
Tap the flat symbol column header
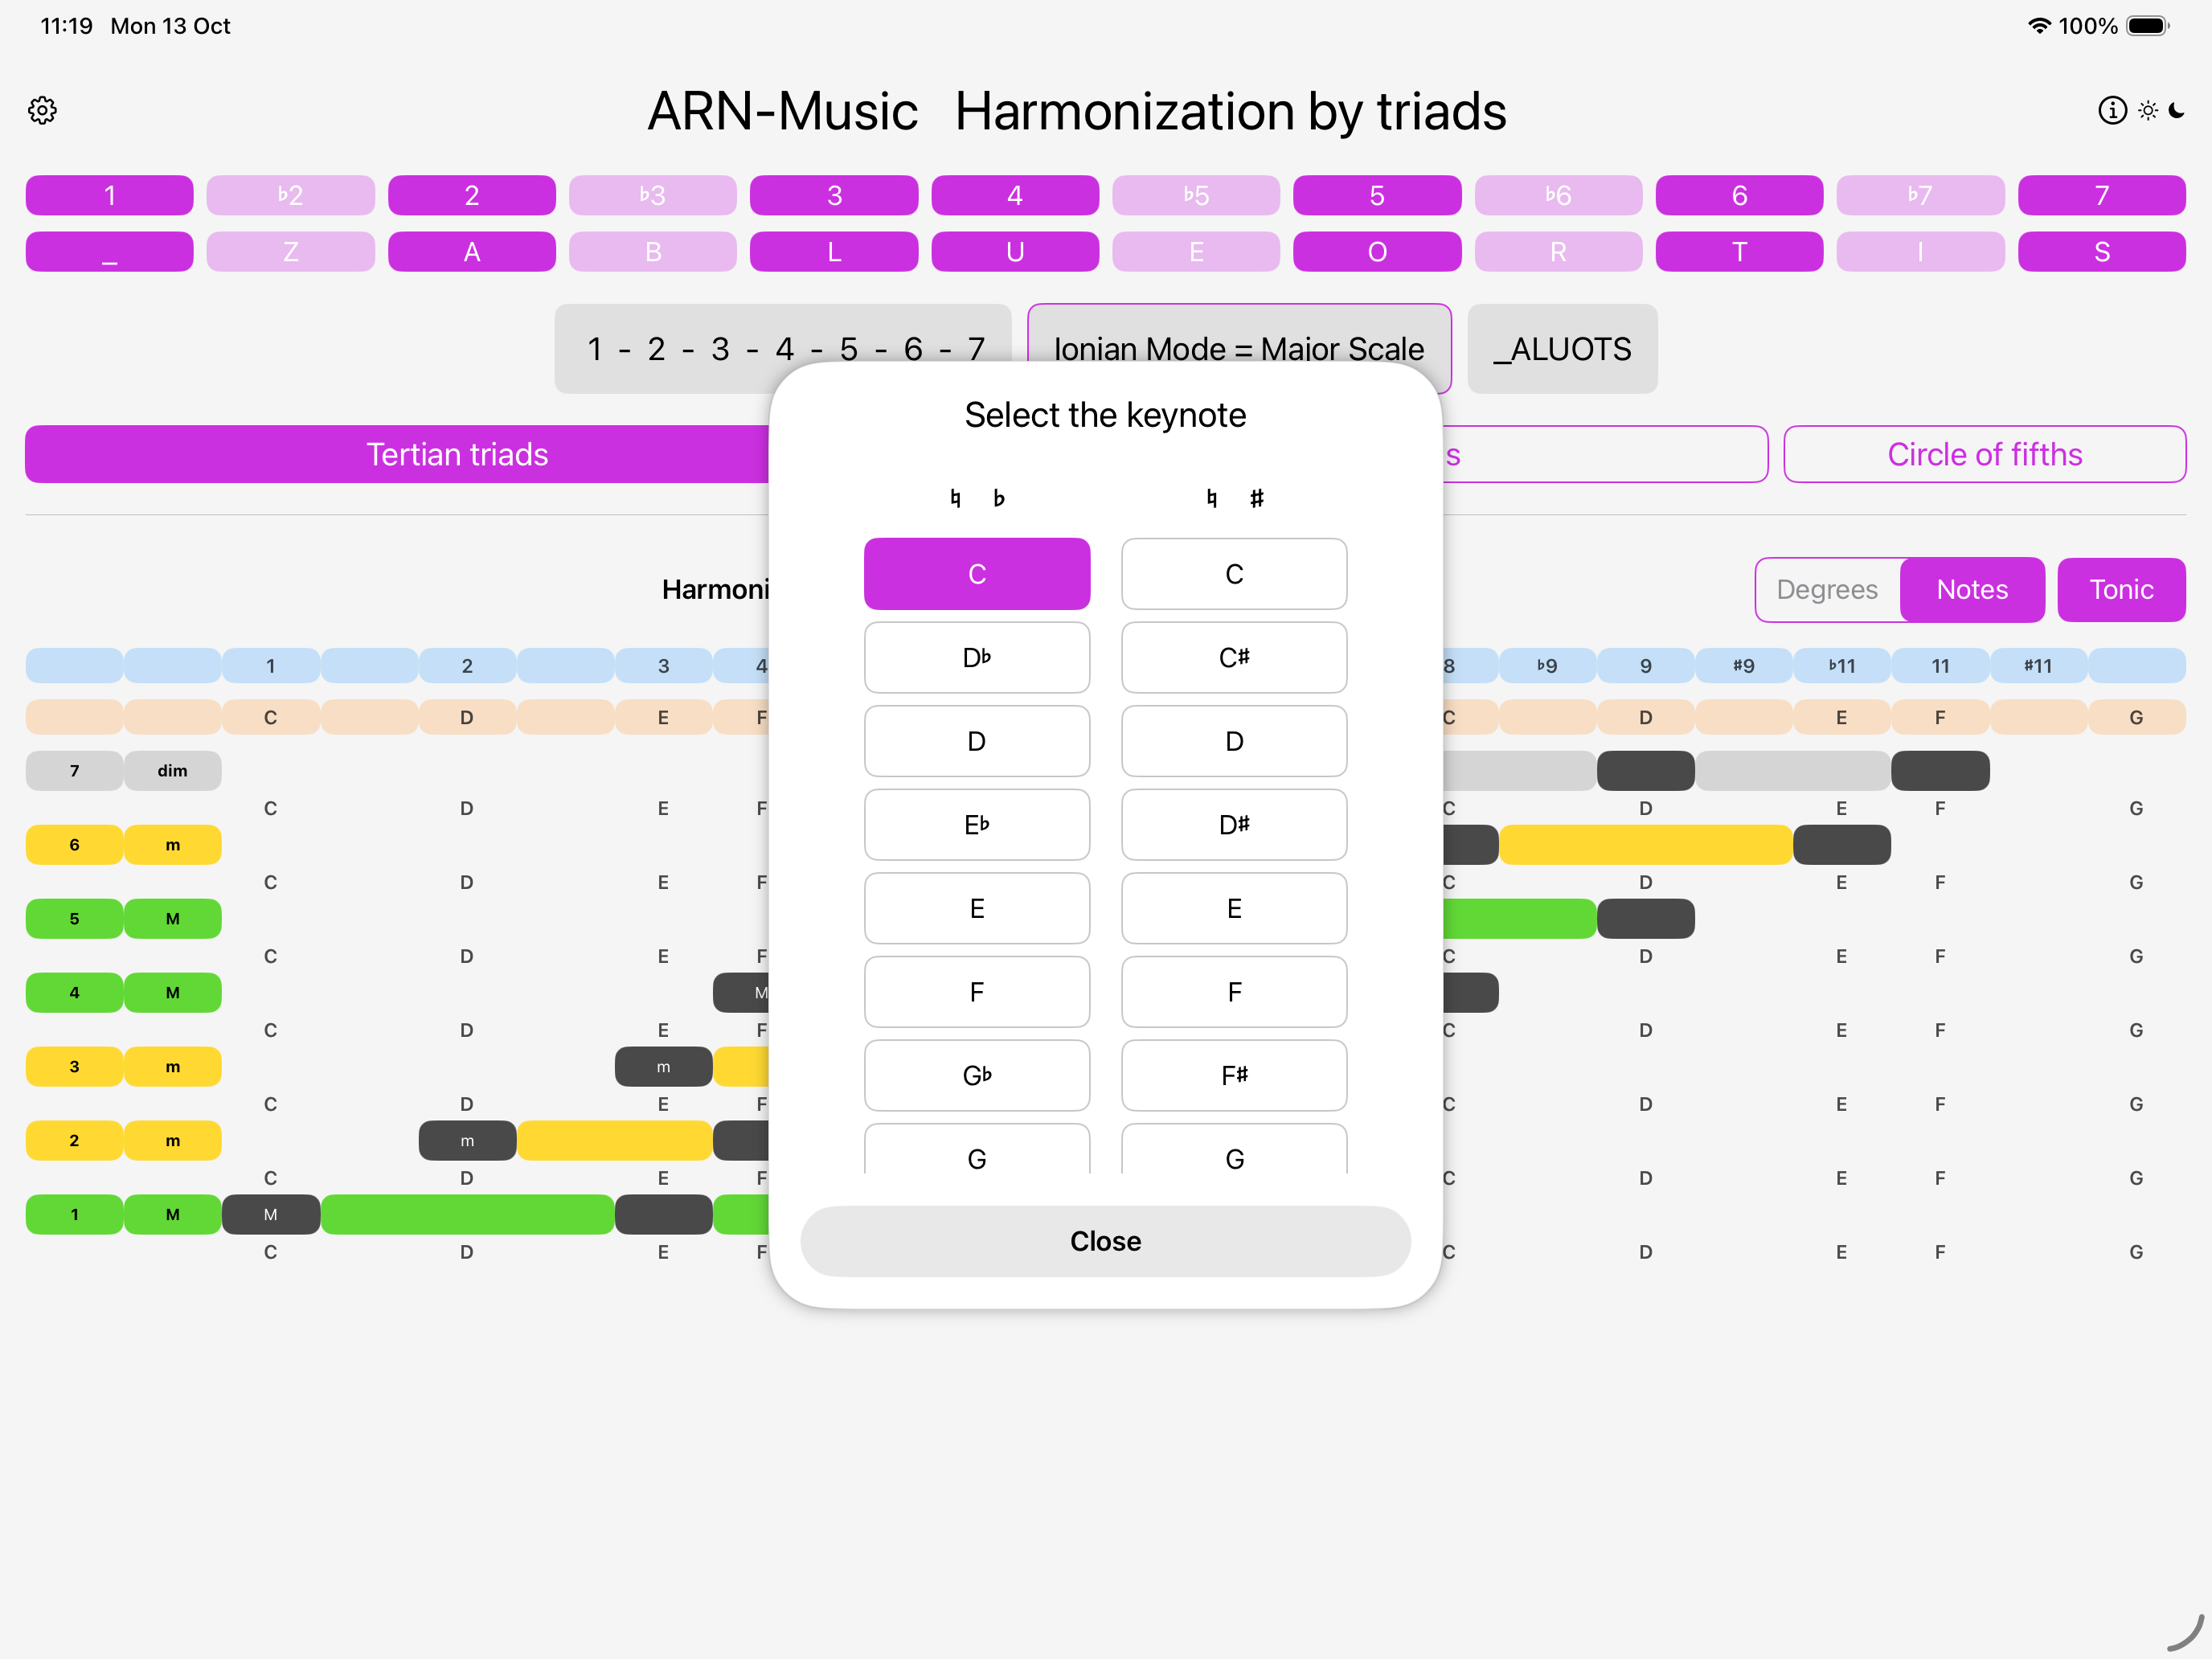[998, 498]
